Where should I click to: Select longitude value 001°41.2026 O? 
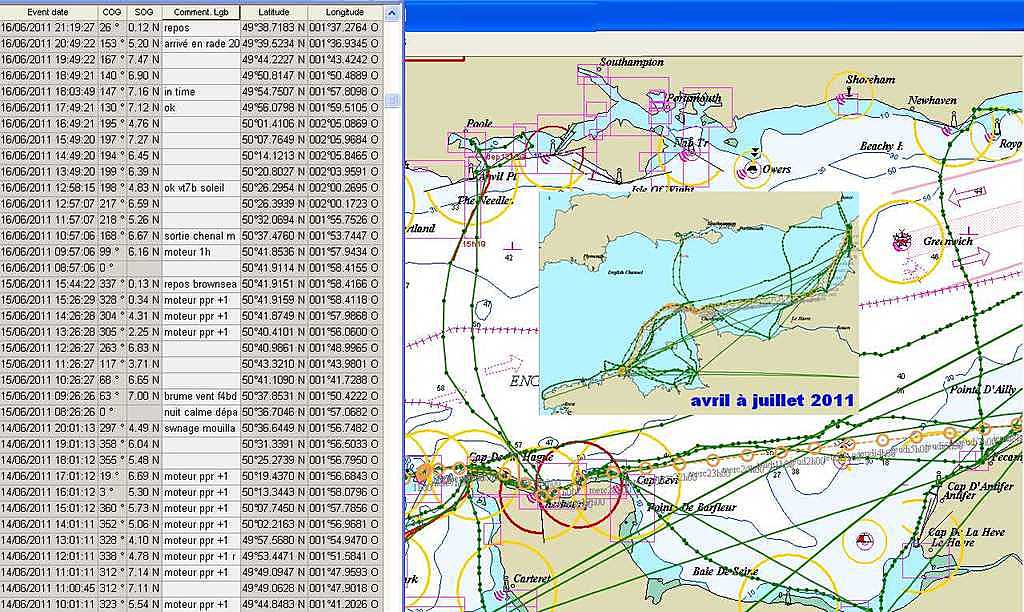point(344,604)
